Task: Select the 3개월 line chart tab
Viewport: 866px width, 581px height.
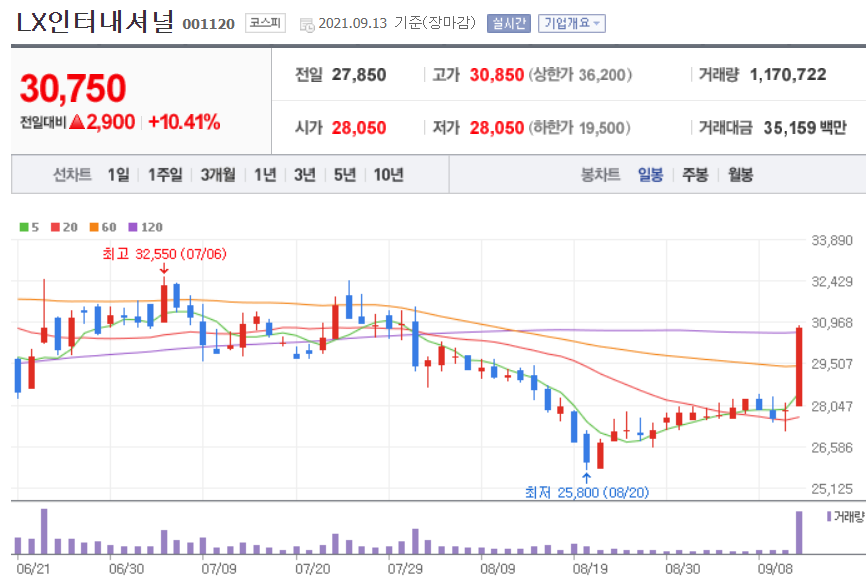Action: (x=218, y=175)
